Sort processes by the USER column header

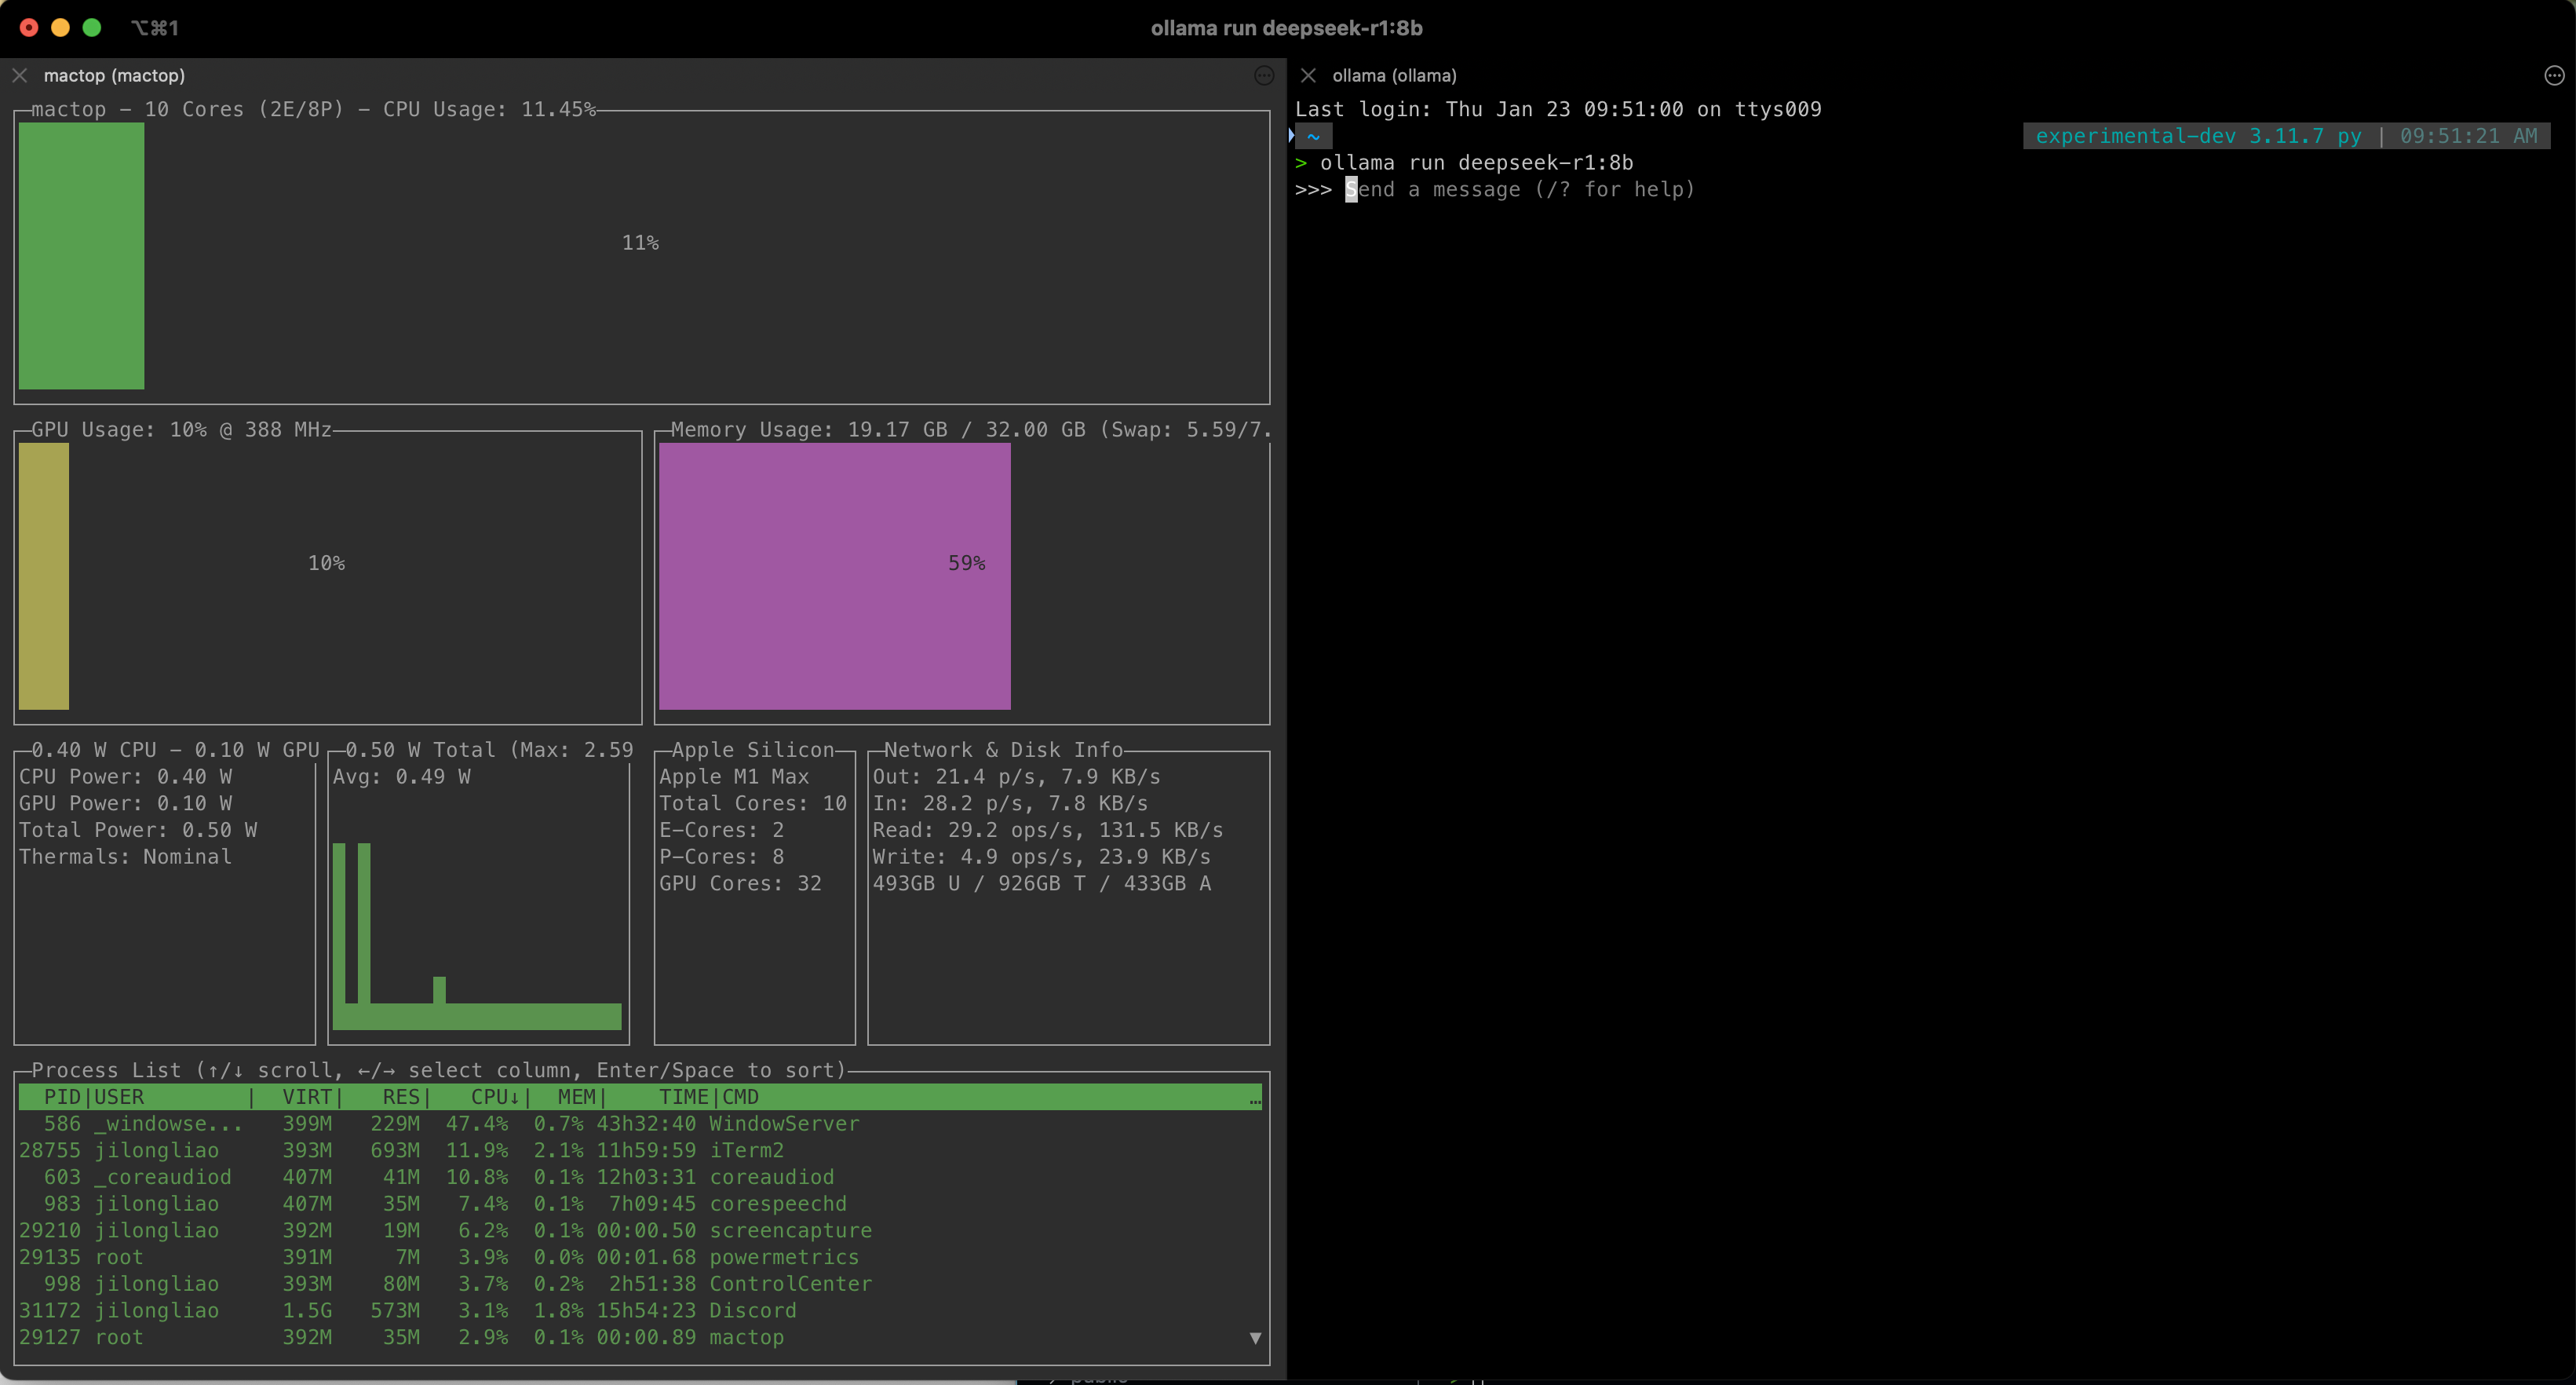(x=119, y=1097)
